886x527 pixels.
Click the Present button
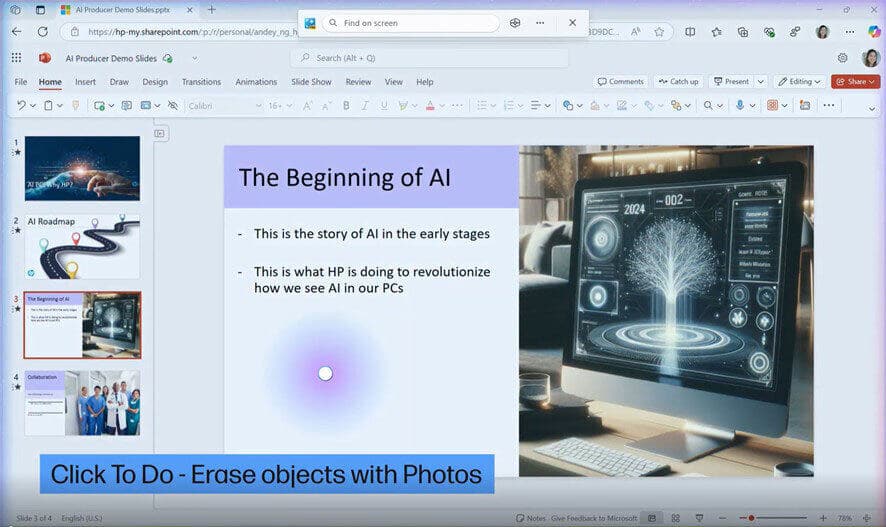pyautogui.click(x=731, y=81)
